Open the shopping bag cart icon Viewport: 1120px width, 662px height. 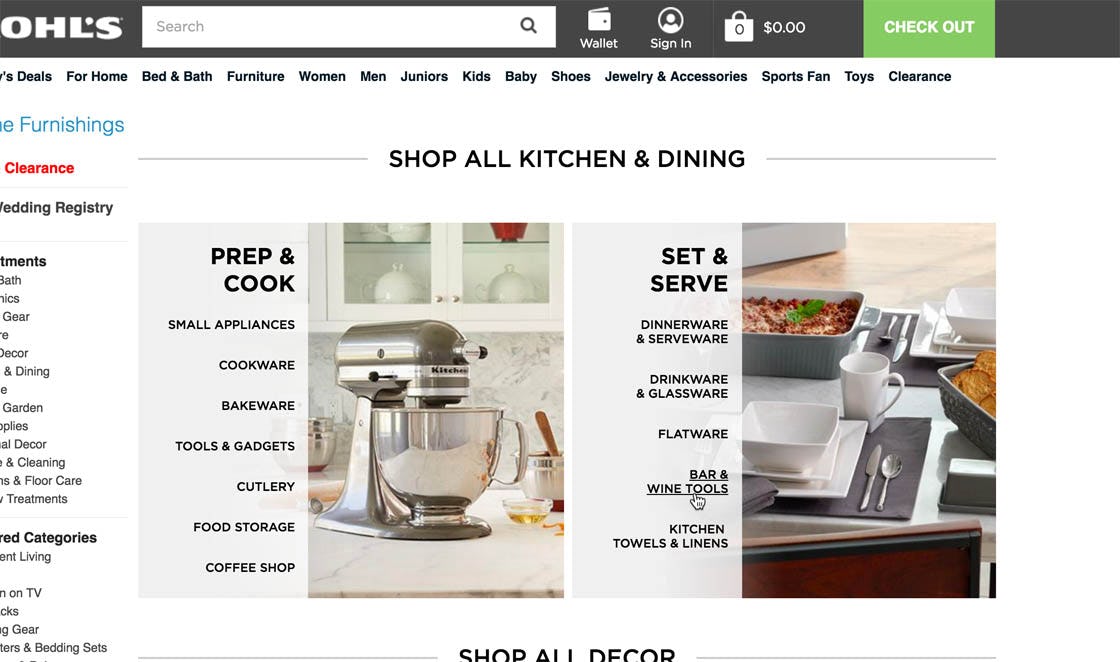739,27
